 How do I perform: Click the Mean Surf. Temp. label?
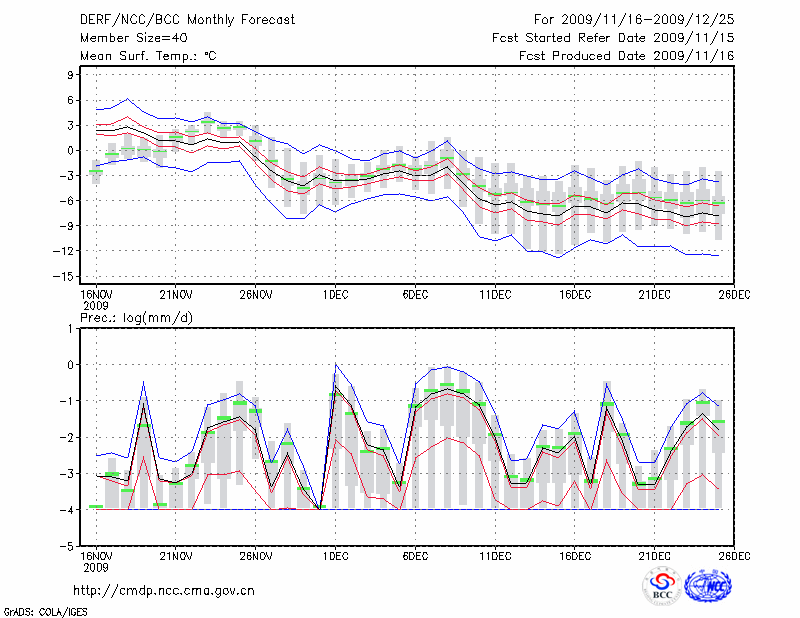coord(148,56)
